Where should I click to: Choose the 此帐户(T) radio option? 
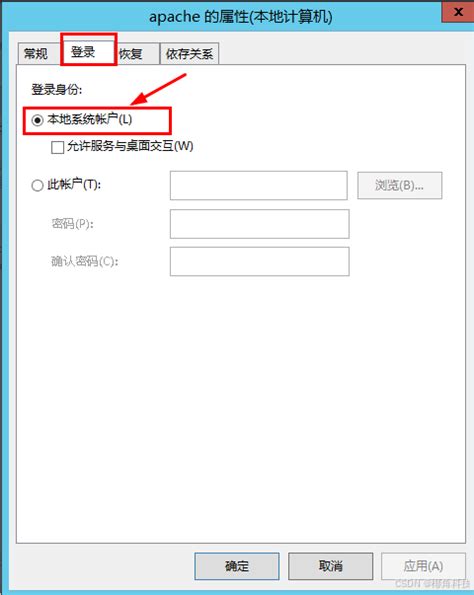[x=37, y=186]
